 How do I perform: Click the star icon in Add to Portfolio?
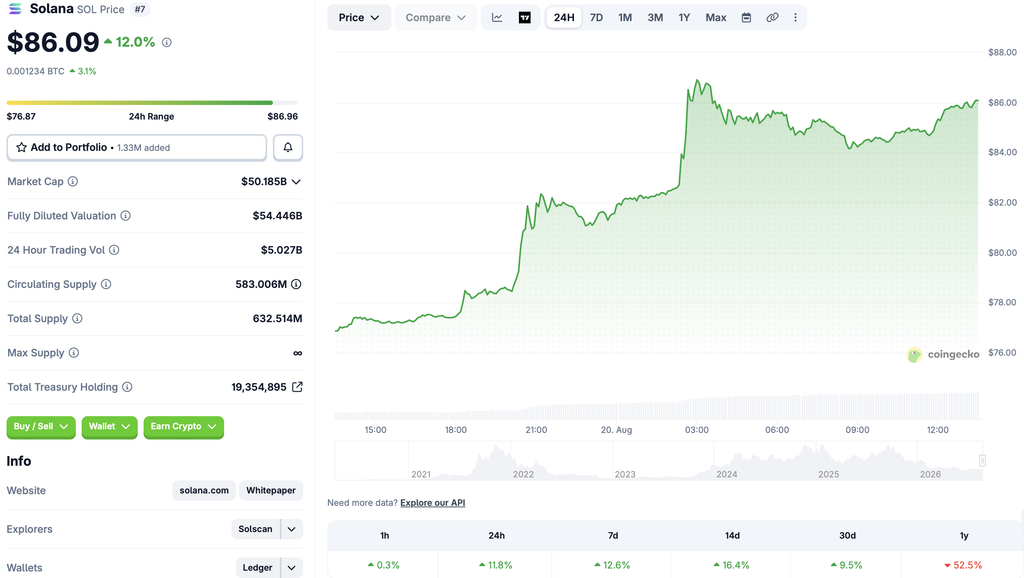[22, 148]
